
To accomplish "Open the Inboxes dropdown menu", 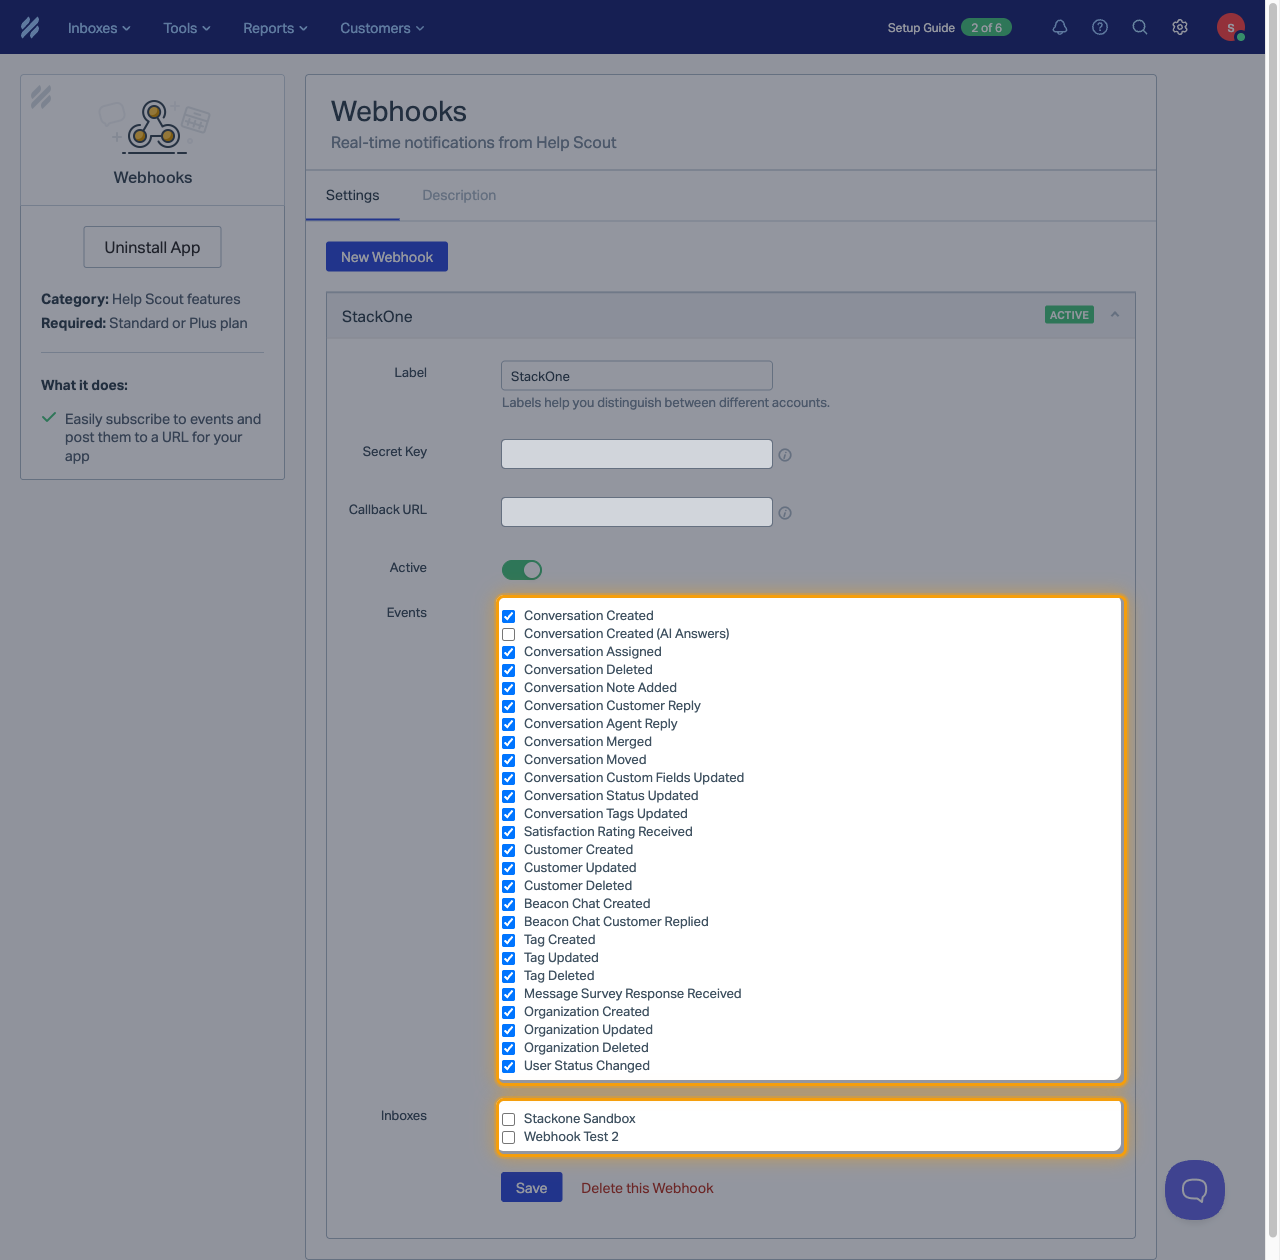I will [99, 28].
